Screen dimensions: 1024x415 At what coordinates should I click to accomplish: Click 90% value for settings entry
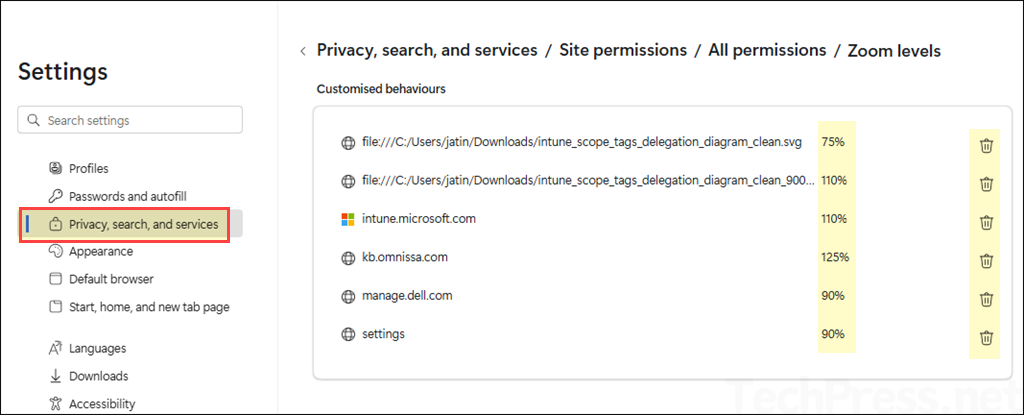pos(833,334)
